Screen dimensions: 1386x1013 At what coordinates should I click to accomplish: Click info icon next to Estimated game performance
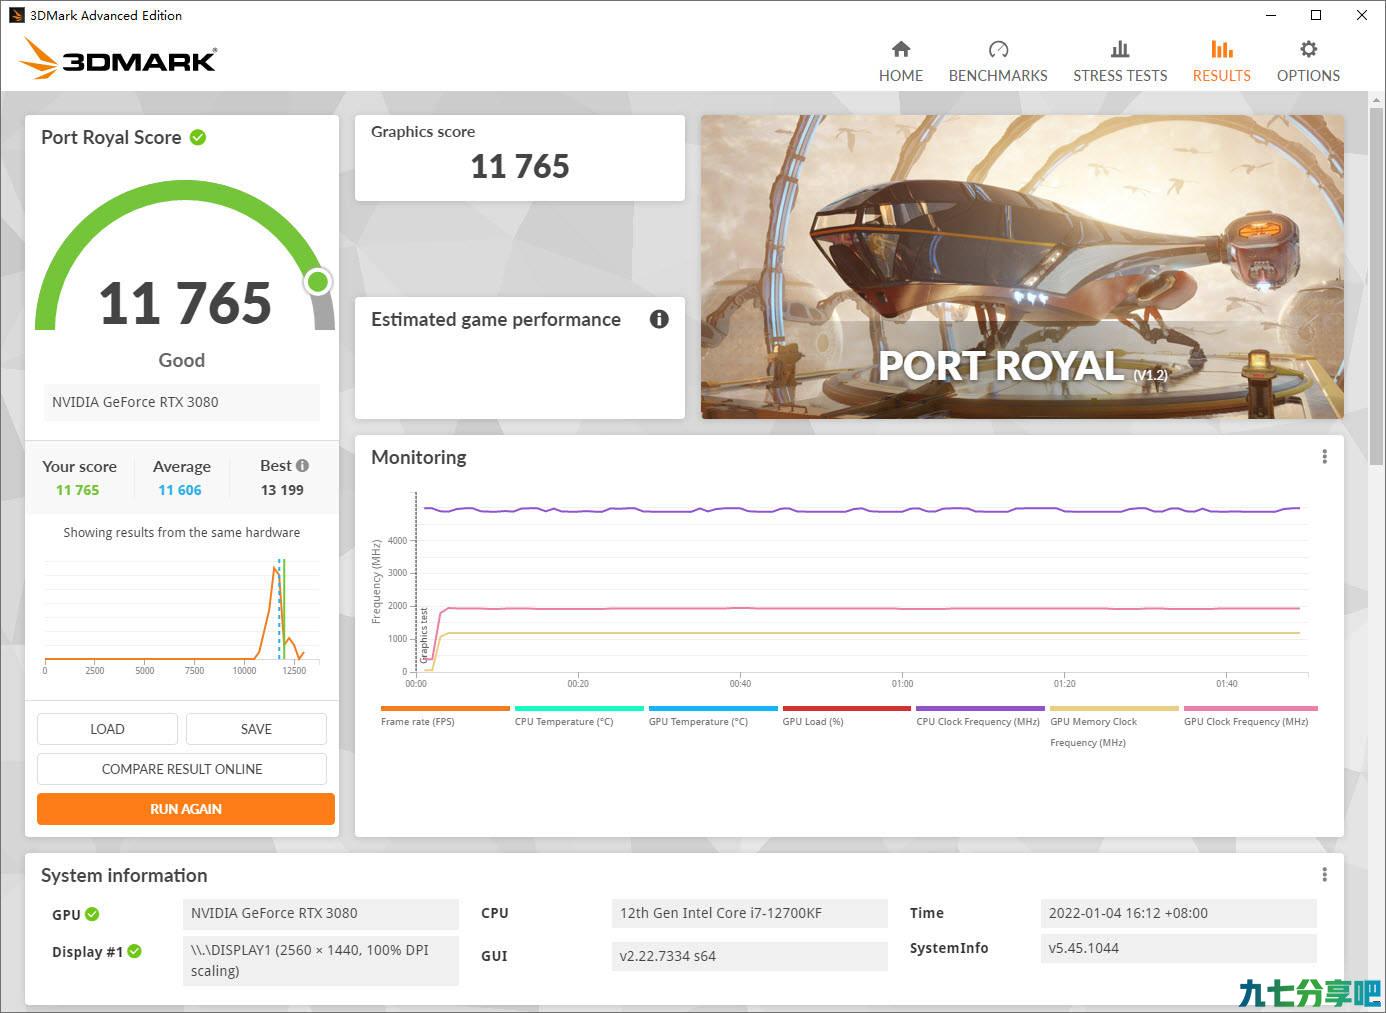(659, 319)
